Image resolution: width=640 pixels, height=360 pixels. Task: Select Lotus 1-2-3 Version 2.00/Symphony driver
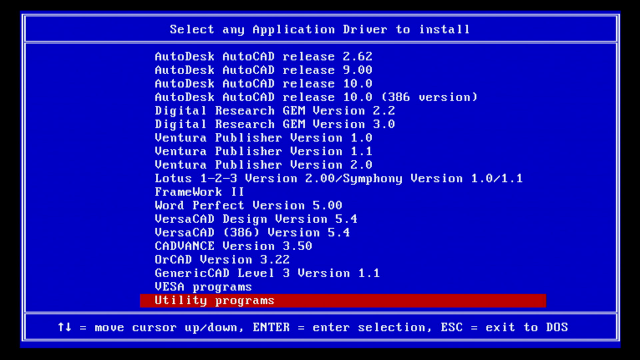(x=339, y=178)
